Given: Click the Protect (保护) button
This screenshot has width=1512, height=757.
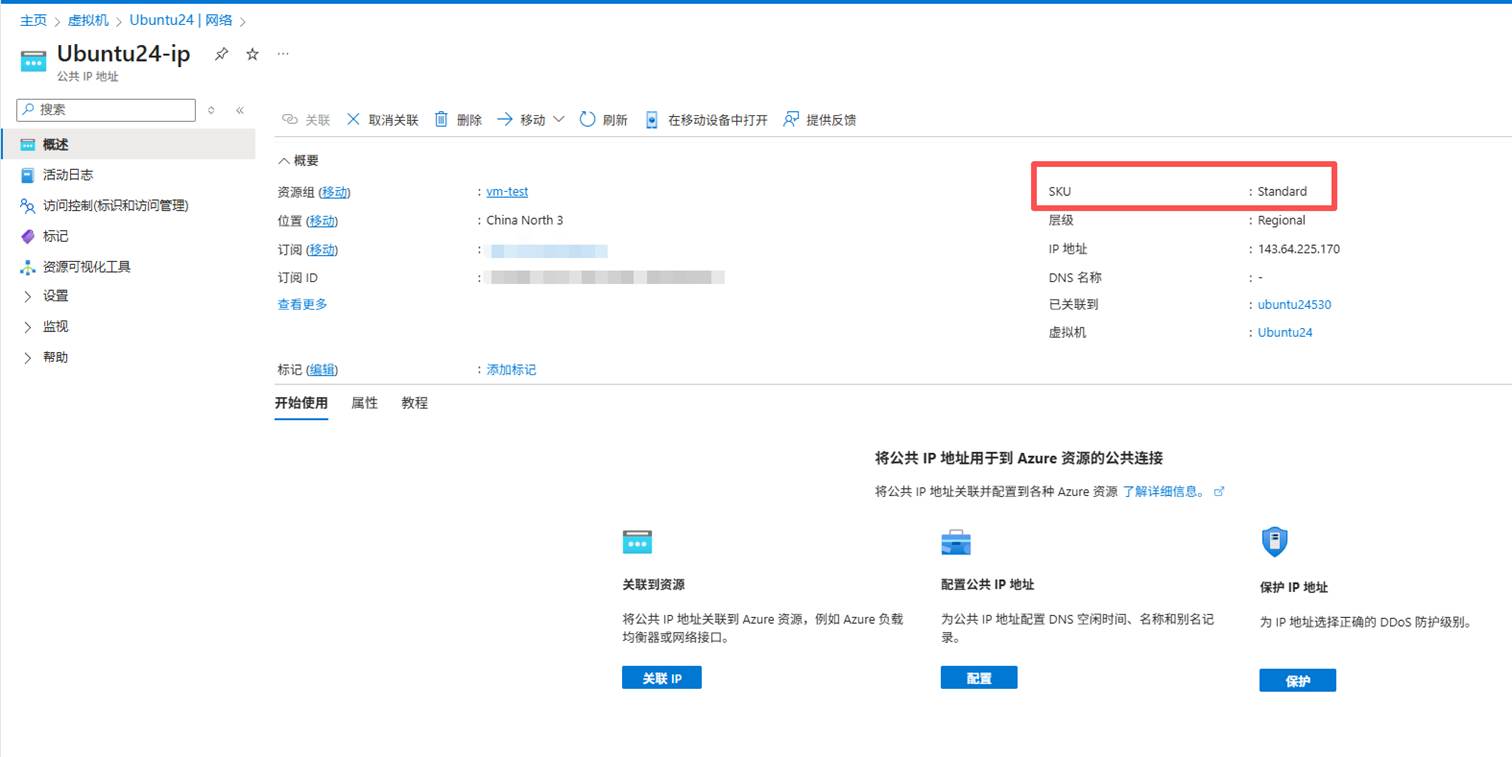Looking at the screenshot, I should [1297, 681].
